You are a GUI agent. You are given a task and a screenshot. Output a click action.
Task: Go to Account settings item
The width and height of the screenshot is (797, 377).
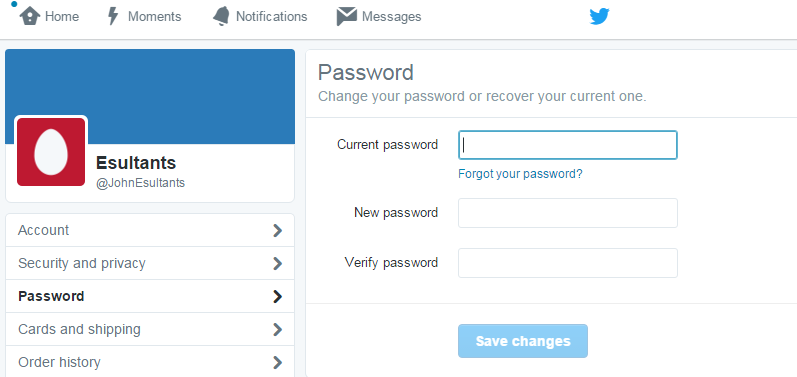click(150, 230)
